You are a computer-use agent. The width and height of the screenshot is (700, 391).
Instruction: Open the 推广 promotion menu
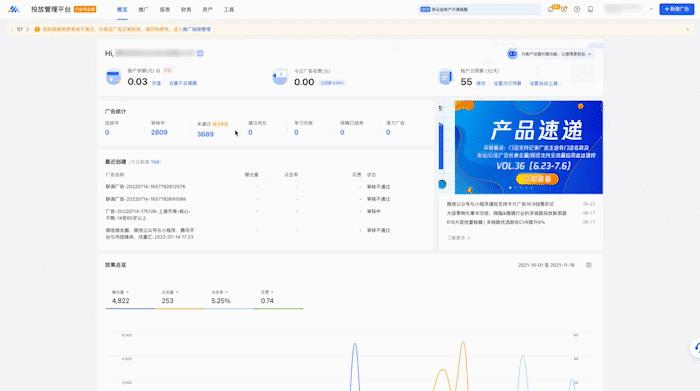[x=143, y=9]
